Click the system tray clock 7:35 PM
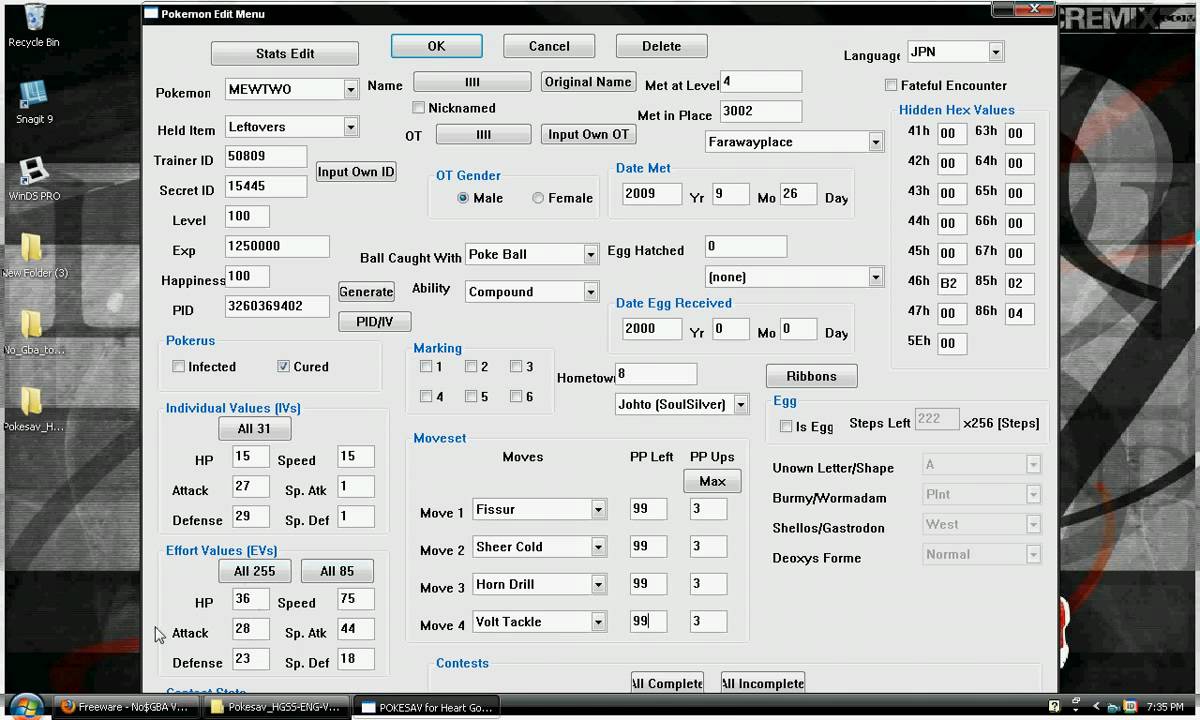 click(x=1164, y=707)
